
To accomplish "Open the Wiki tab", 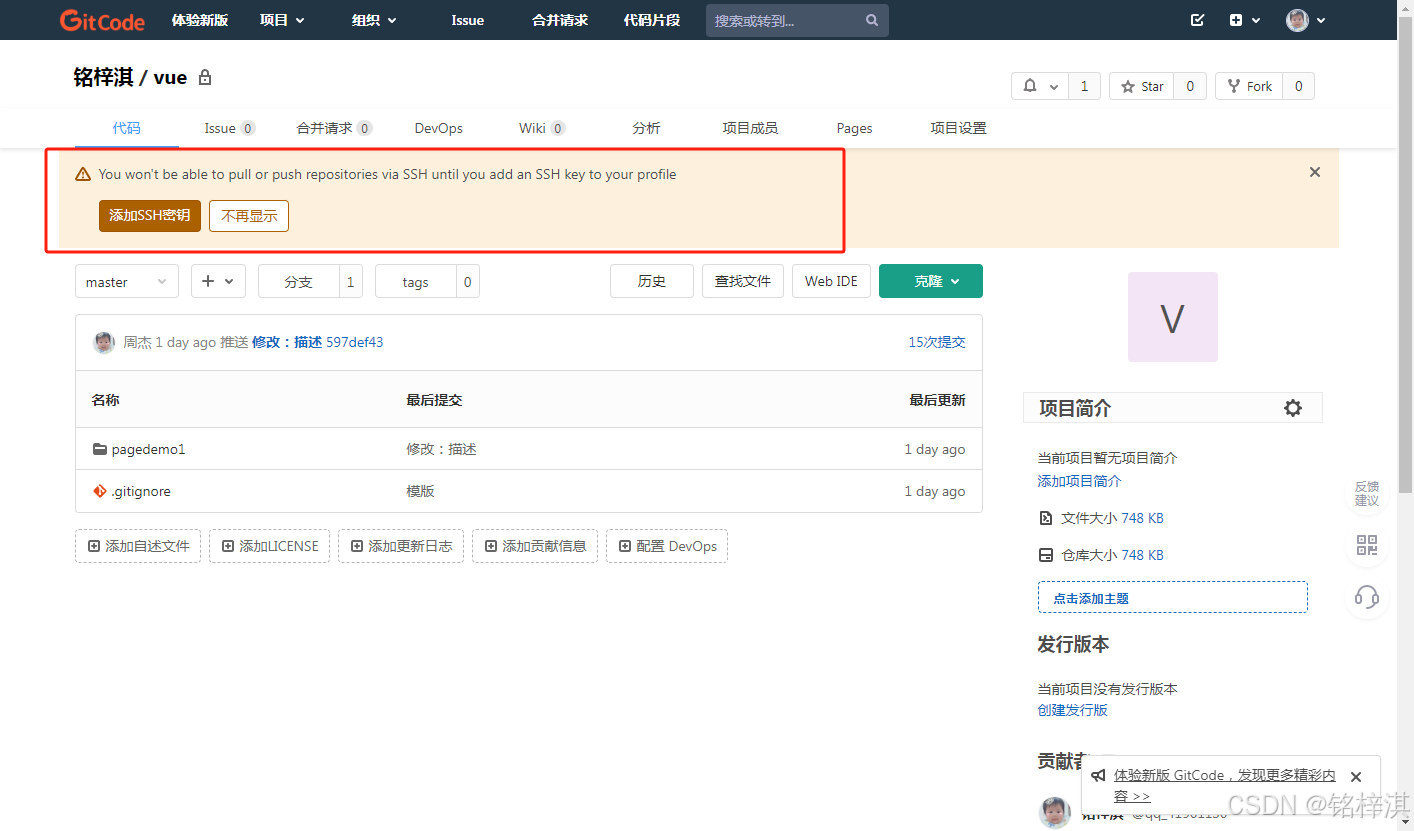I will (542, 128).
